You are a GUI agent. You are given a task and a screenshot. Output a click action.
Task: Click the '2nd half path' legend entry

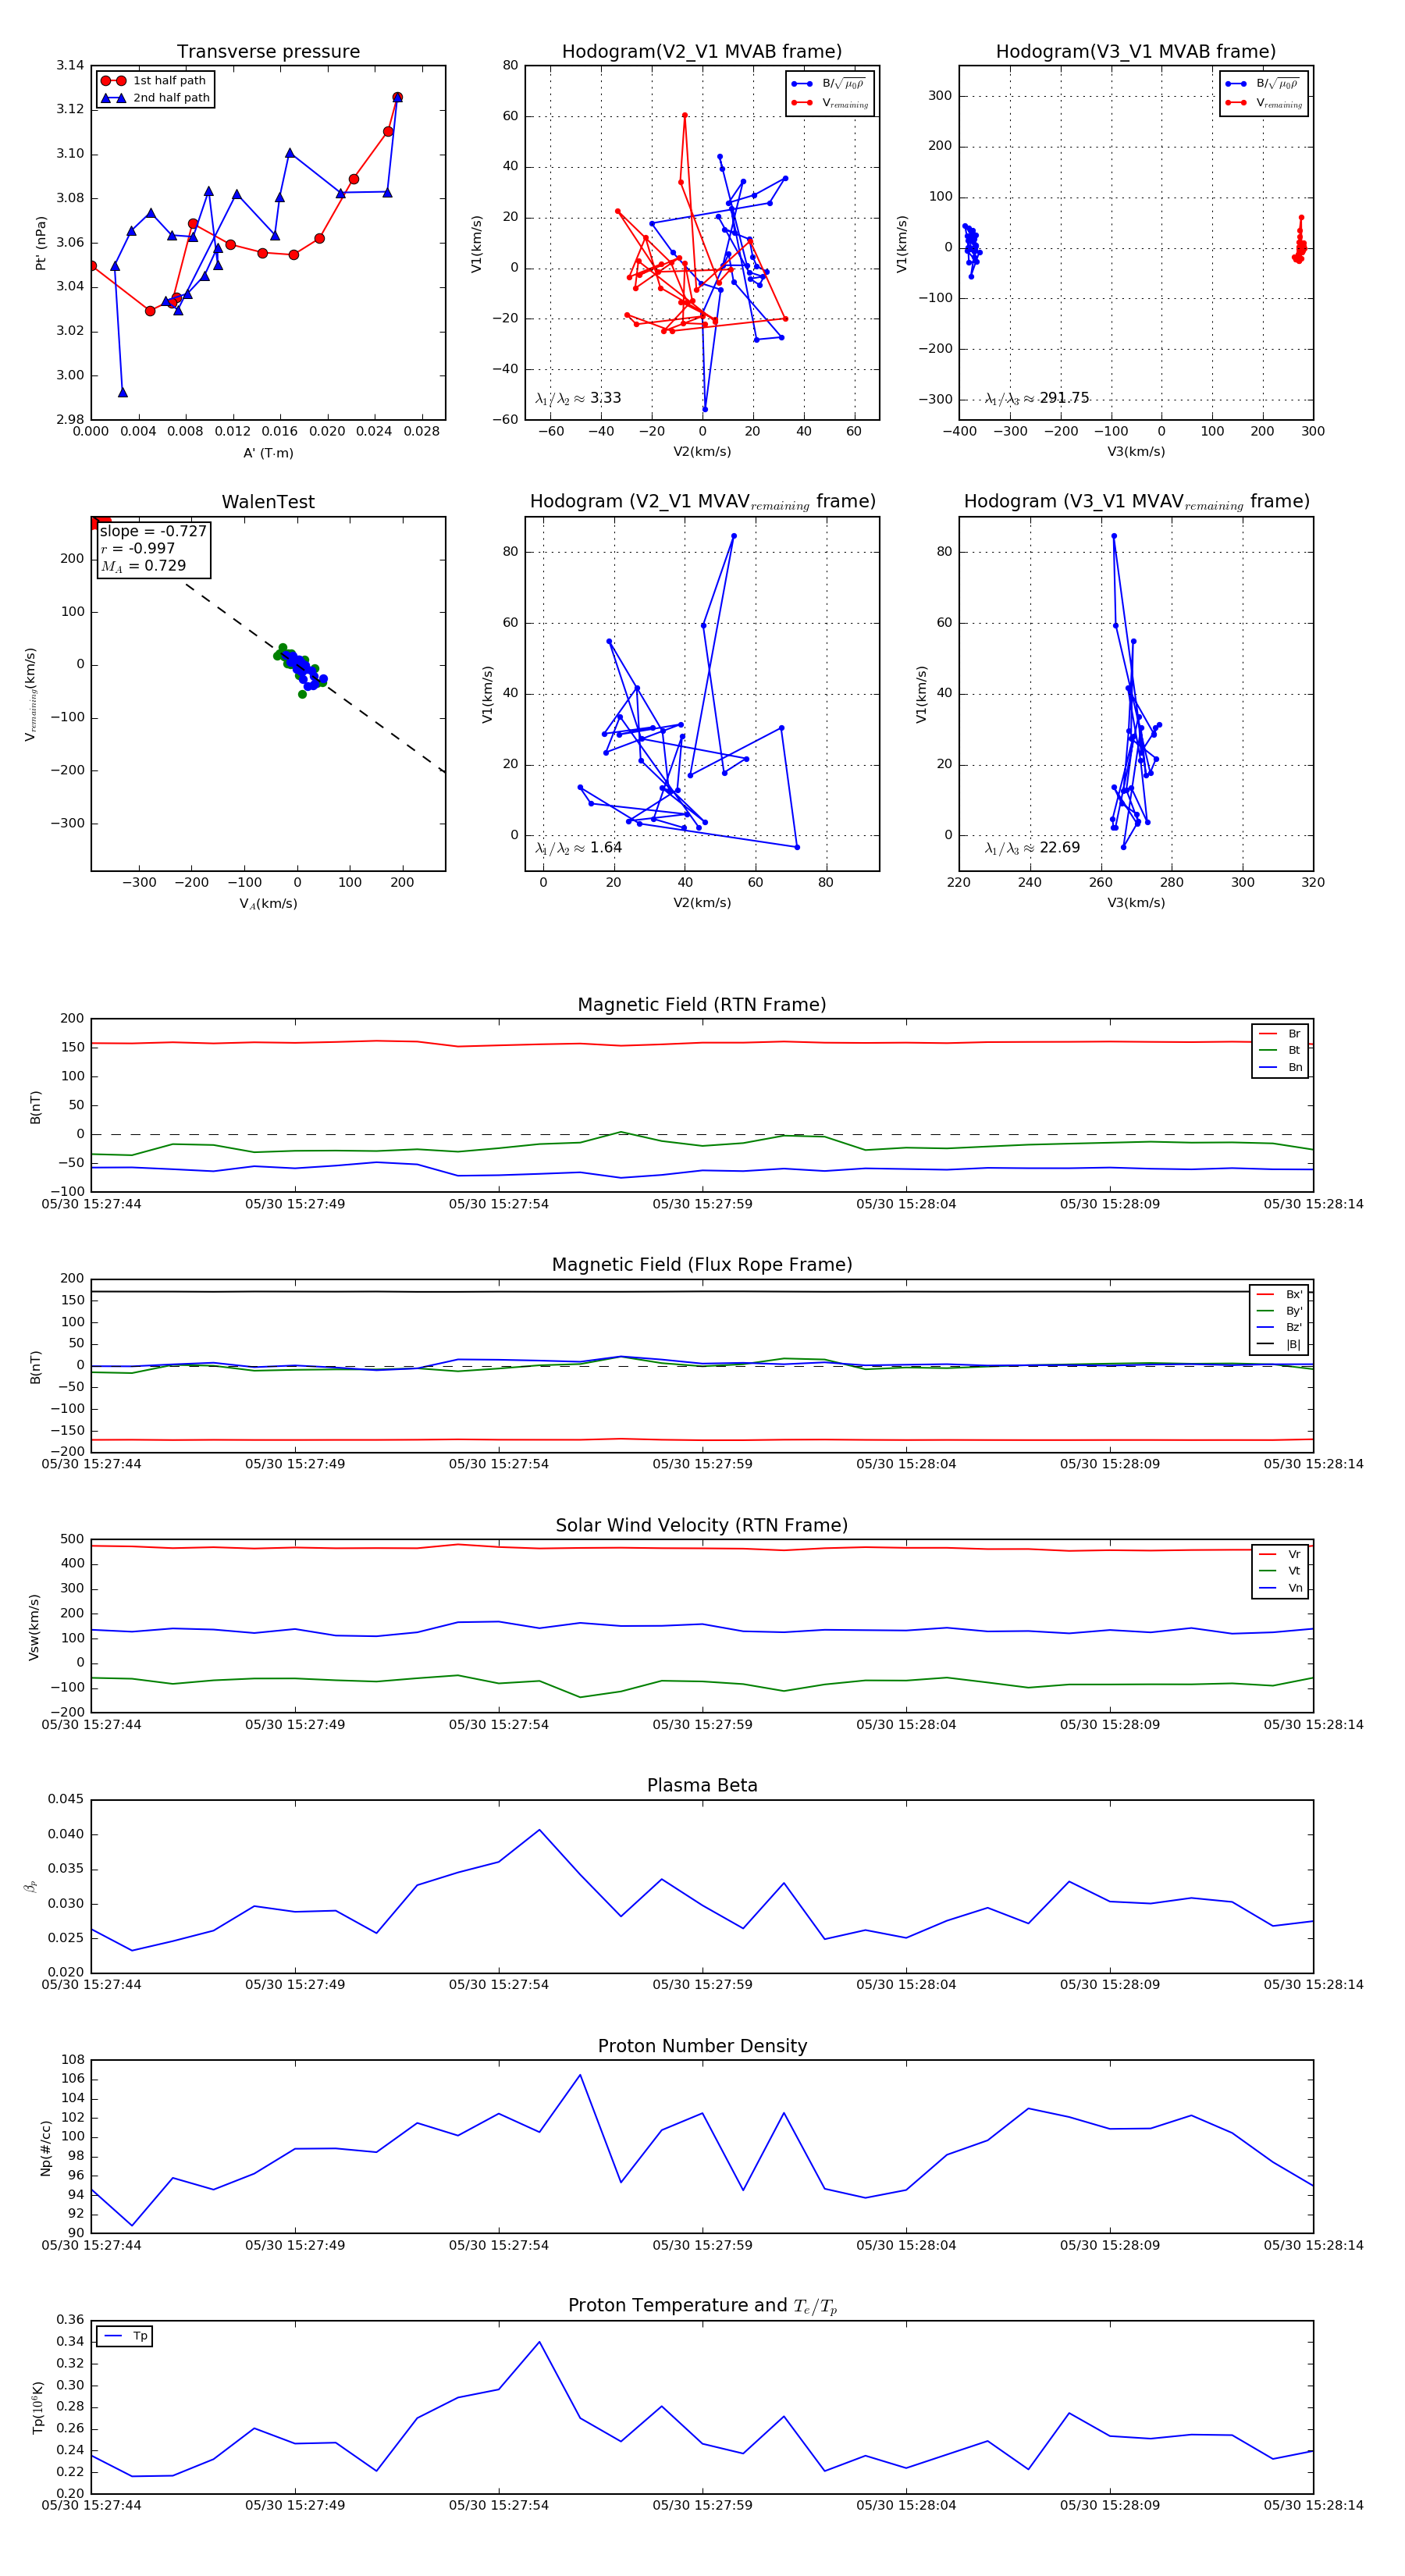pyautogui.click(x=155, y=98)
